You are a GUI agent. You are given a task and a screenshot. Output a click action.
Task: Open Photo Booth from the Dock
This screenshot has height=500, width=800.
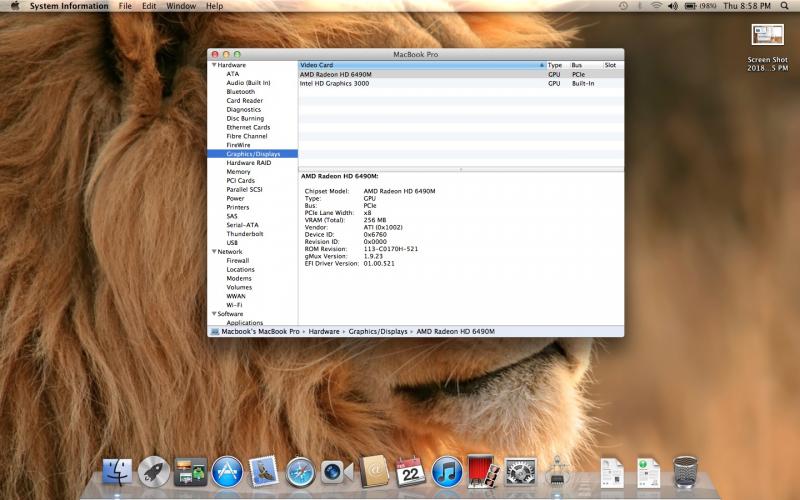[483, 471]
